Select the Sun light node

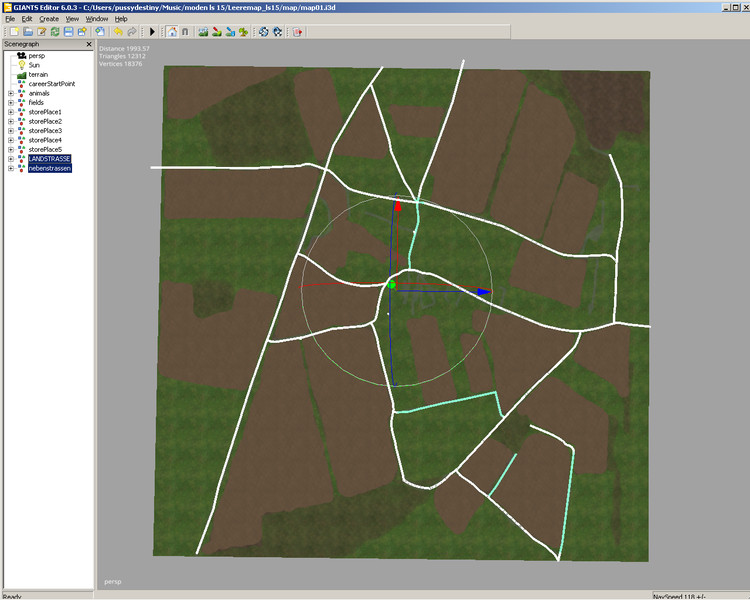pos(34,65)
